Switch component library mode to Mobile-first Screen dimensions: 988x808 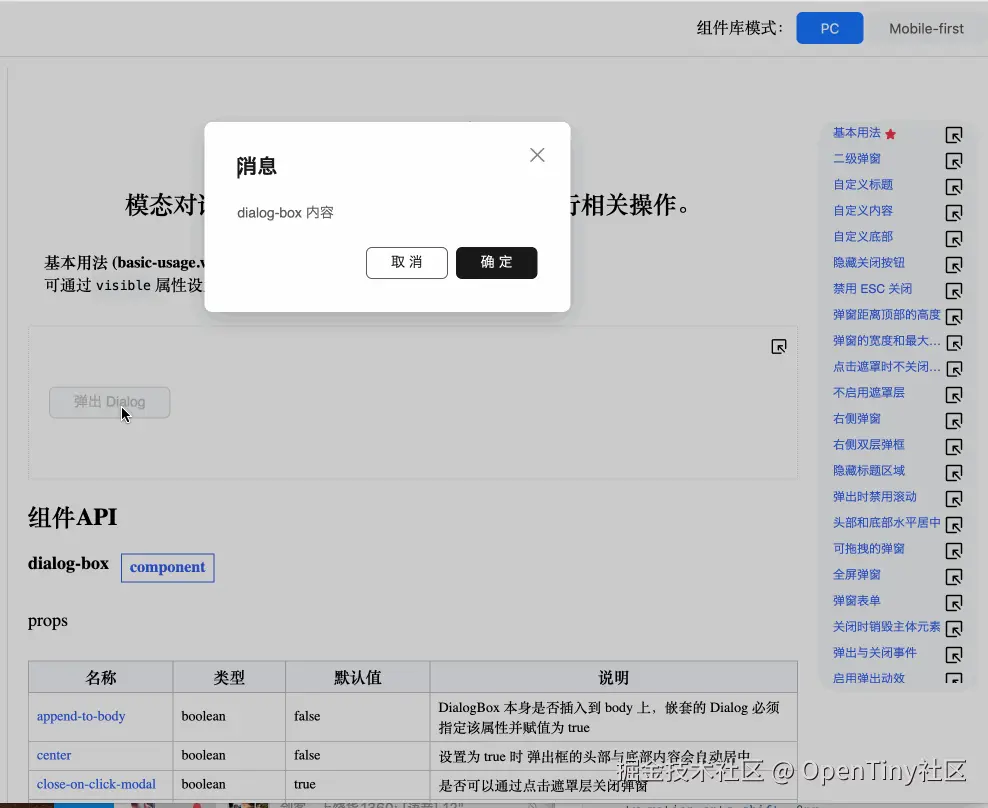coord(926,27)
